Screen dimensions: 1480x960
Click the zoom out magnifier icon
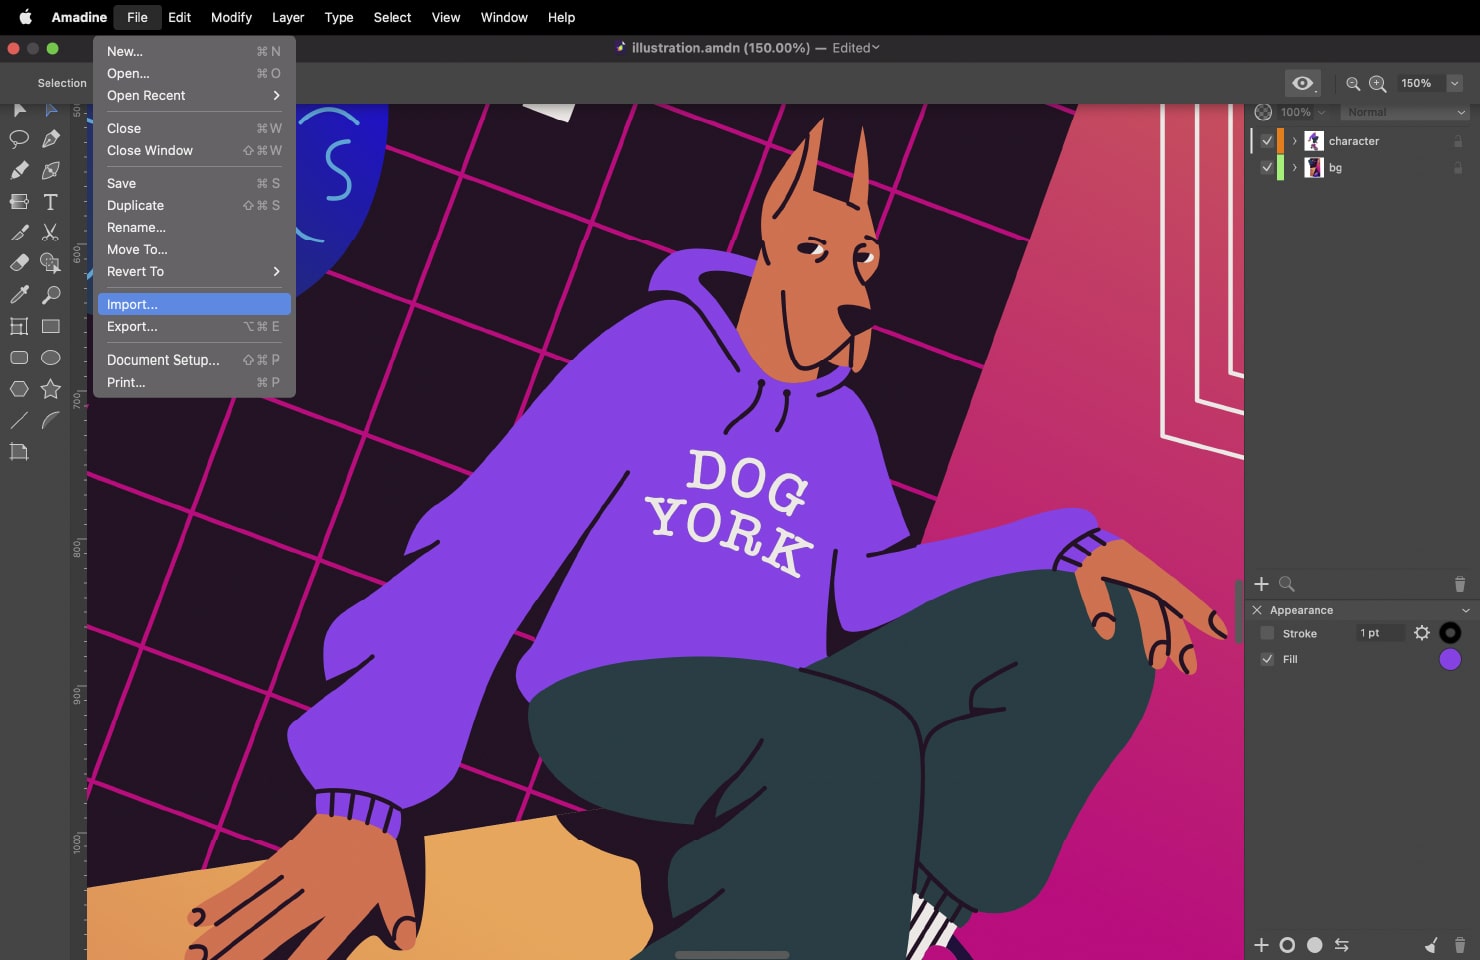click(1353, 84)
